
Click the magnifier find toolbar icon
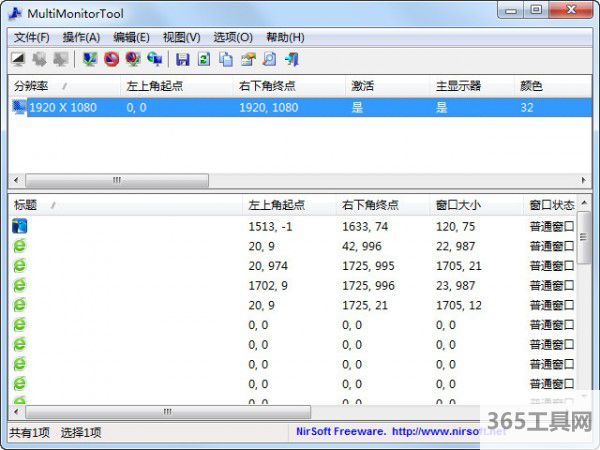(x=269, y=59)
